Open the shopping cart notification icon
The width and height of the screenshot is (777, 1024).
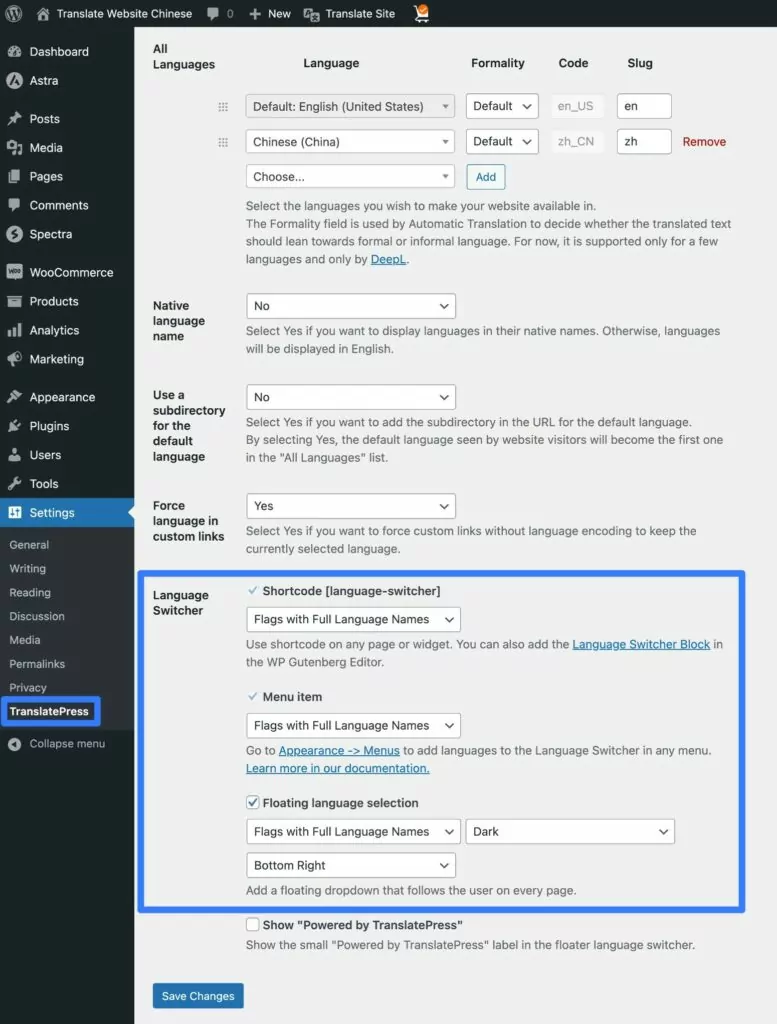point(422,13)
